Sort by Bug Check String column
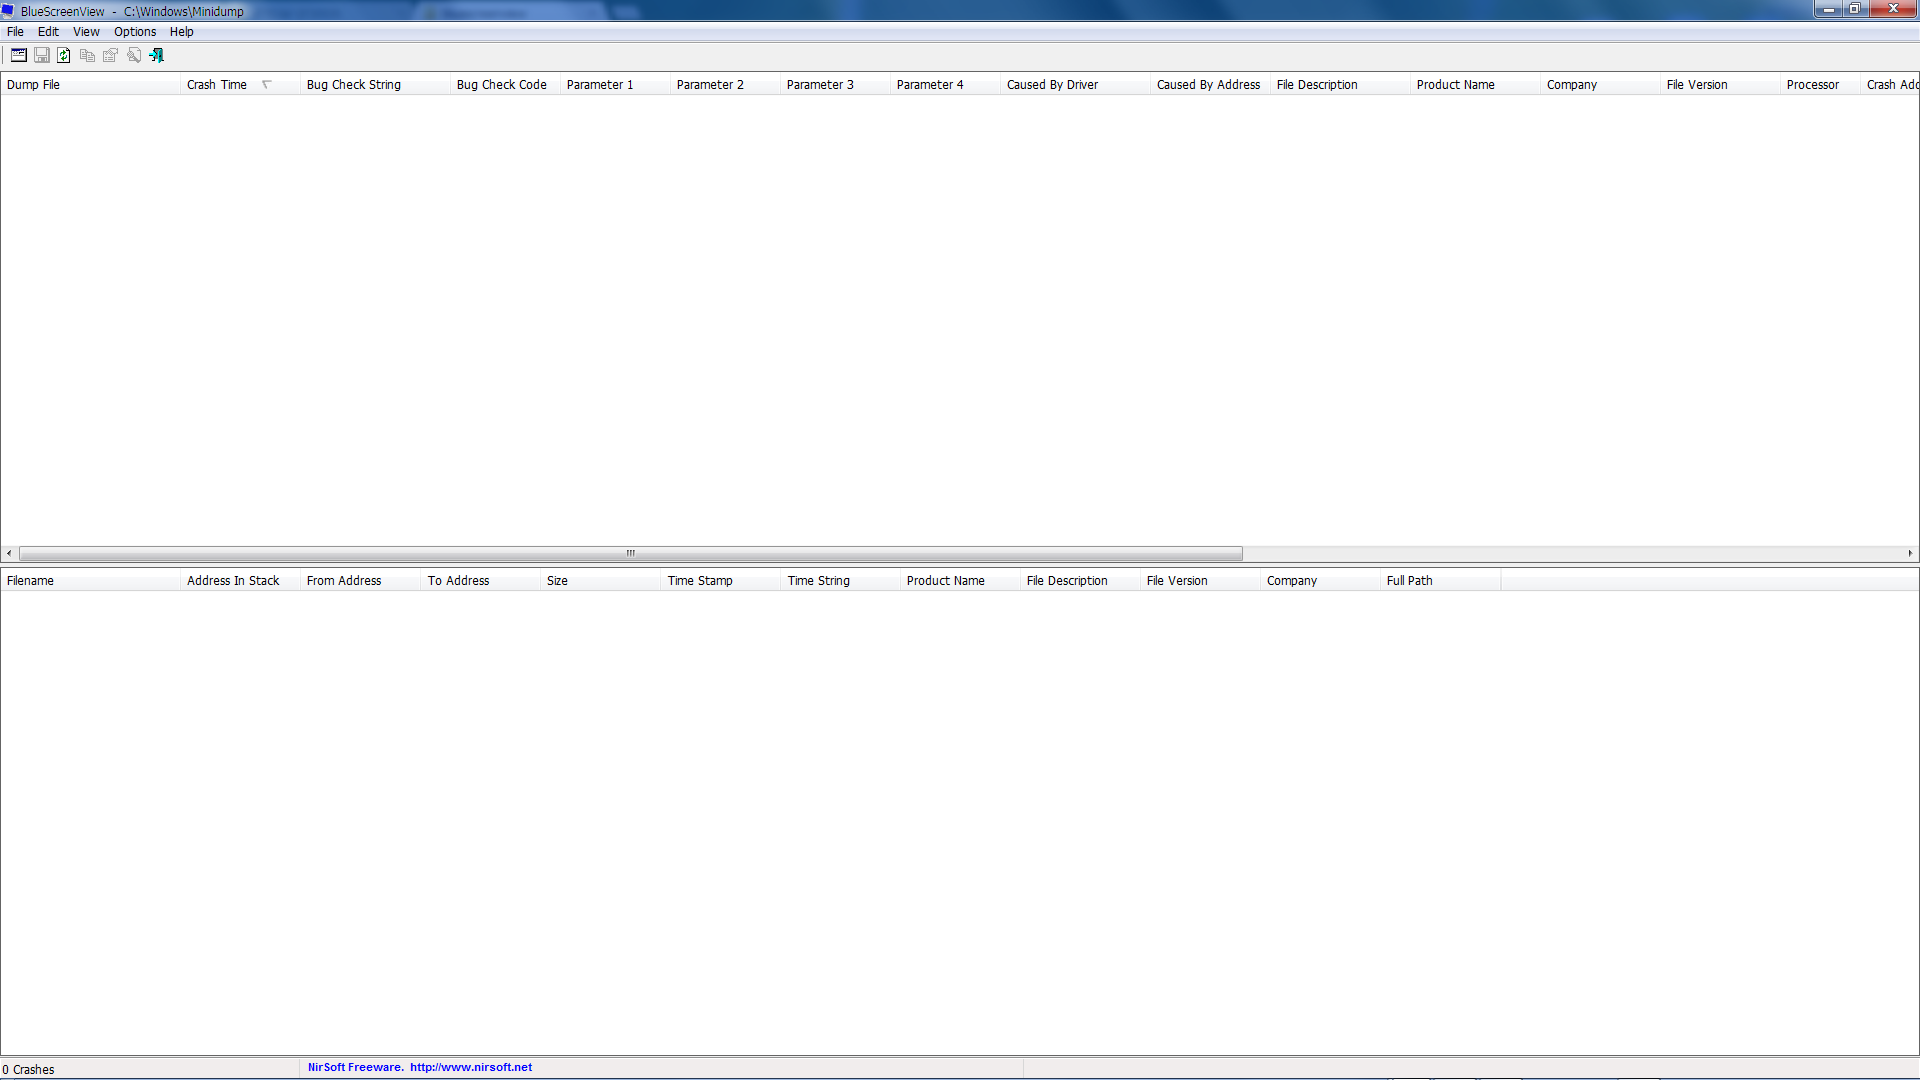 (x=375, y=85)
